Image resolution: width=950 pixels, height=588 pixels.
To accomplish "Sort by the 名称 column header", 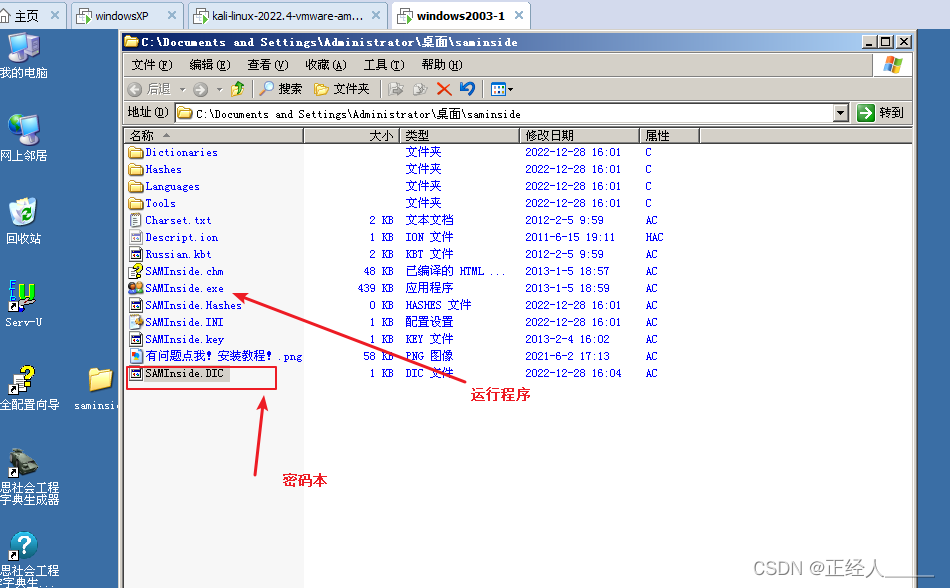I will pyautogui.click(x=213, y=136).
